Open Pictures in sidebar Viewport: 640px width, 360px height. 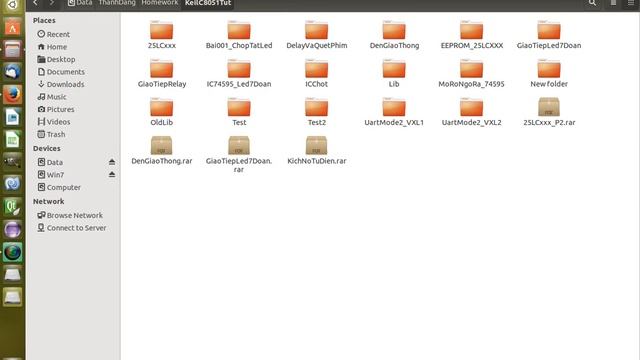pos(56,109)
